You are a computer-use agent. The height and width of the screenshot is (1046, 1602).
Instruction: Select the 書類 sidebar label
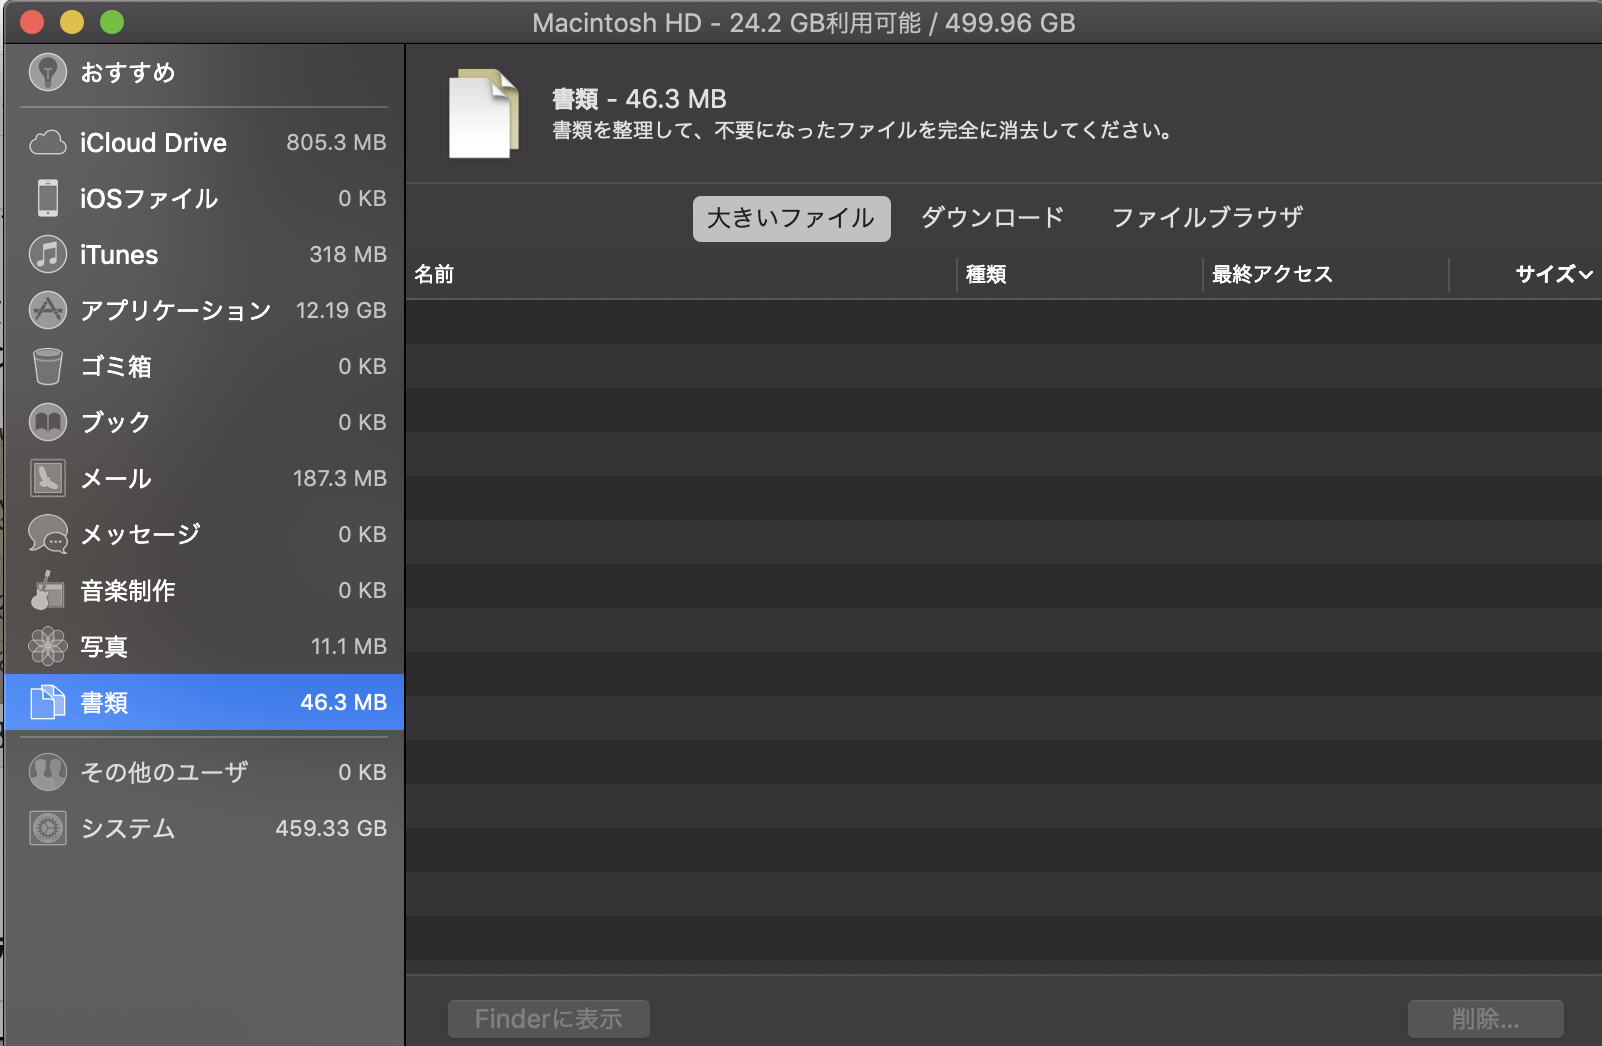(x=104, y=702)
